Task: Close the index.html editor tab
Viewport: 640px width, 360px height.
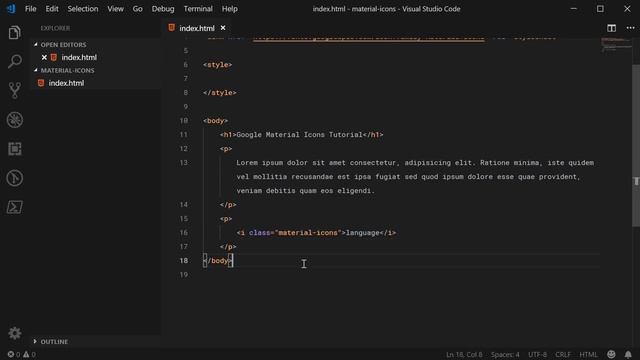Action: [x=223, y=28]
